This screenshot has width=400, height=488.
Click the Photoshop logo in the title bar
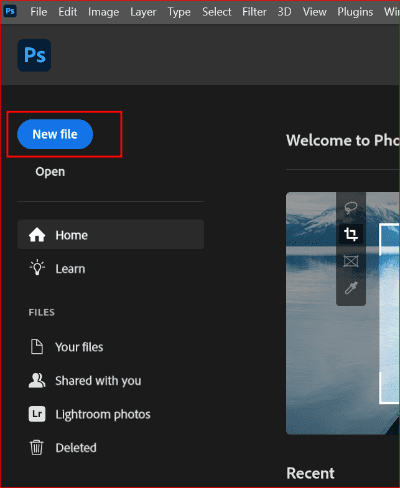[10, 12]
